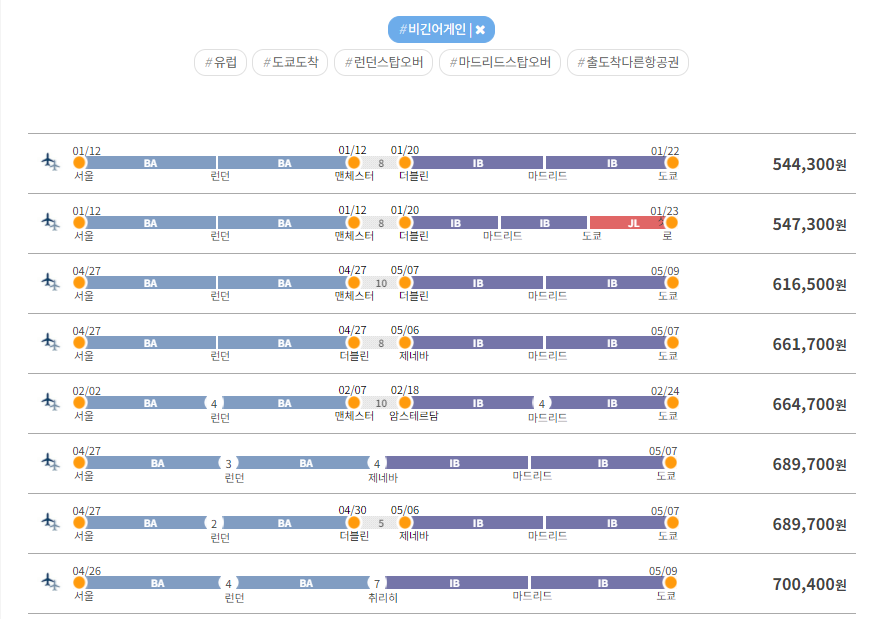883x619 pixels.
Task: Select the #도쿄도착 tag filter
Action: pyautogui.click(x=290, y=62)
